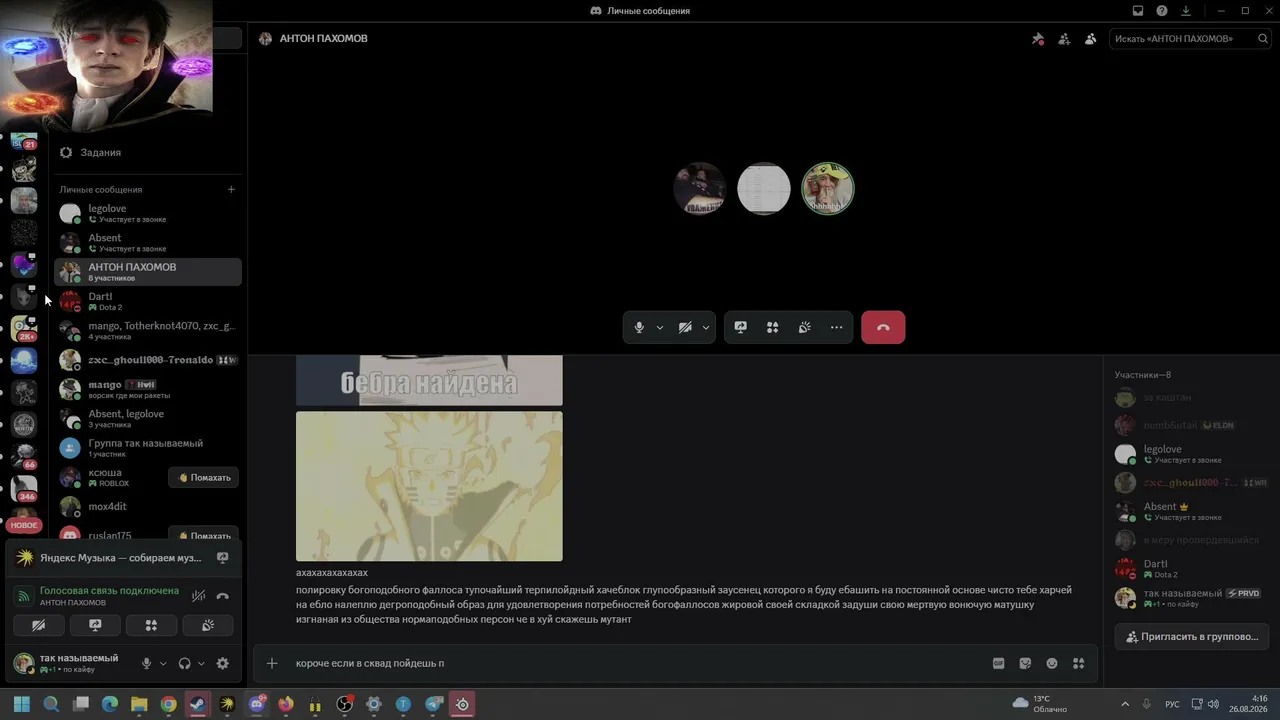Screen dimensions: 1280x720
Task: Open legolove profile in member list
Action: pos(1191,454)
